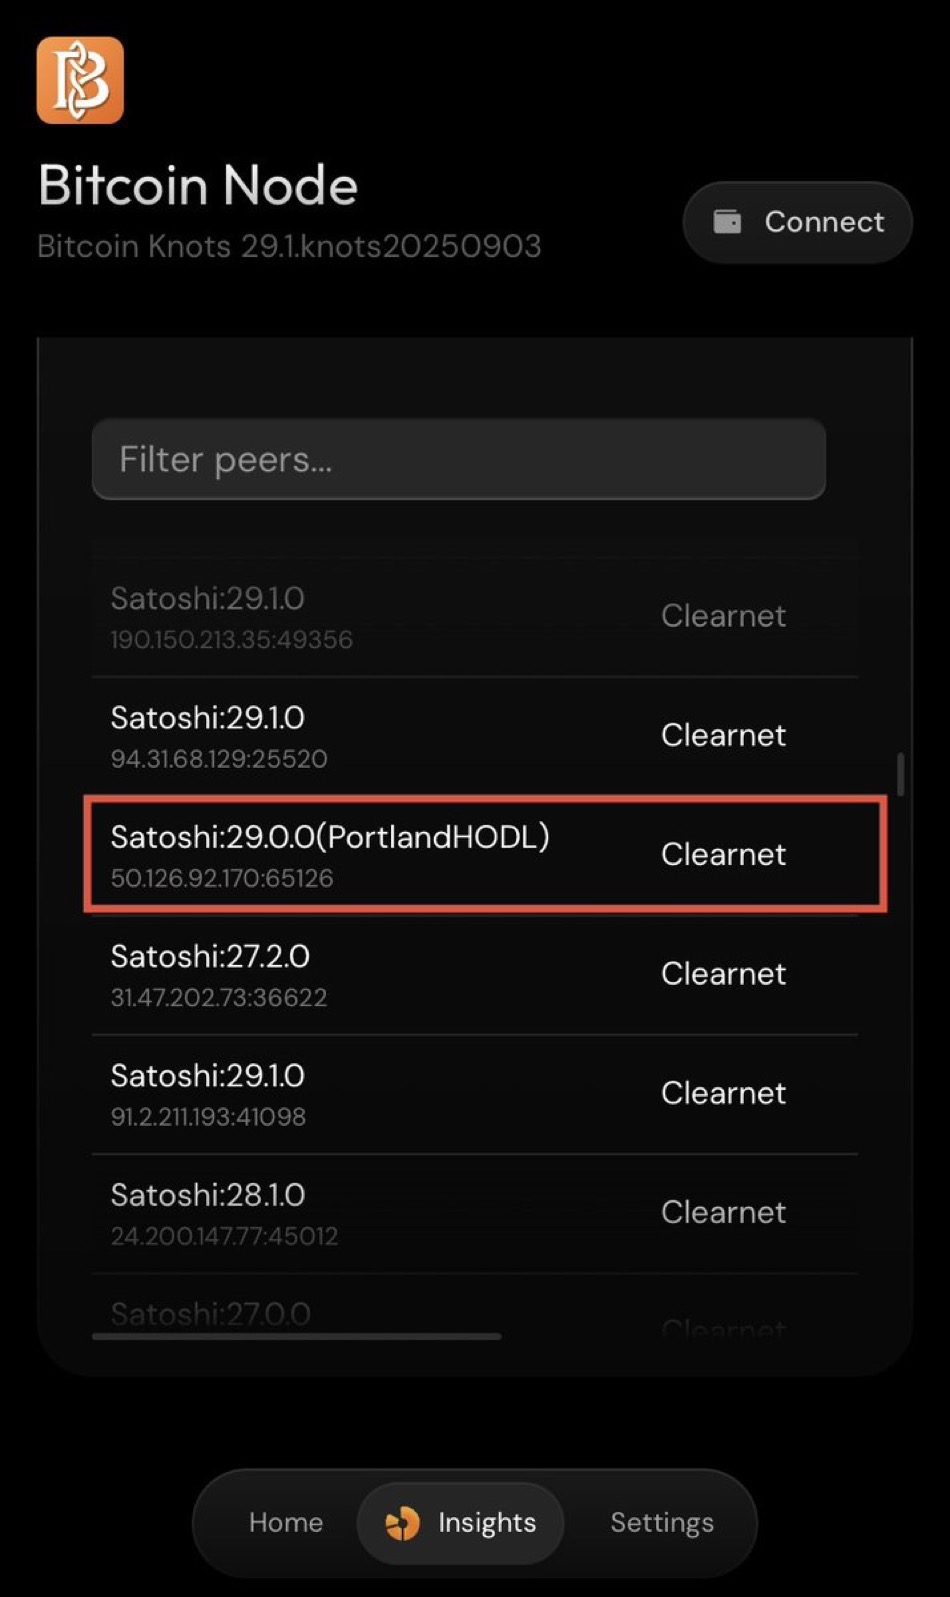
Task: Click the horizontal scrollbar at list bottom
Action: [x=296, y=1336]
